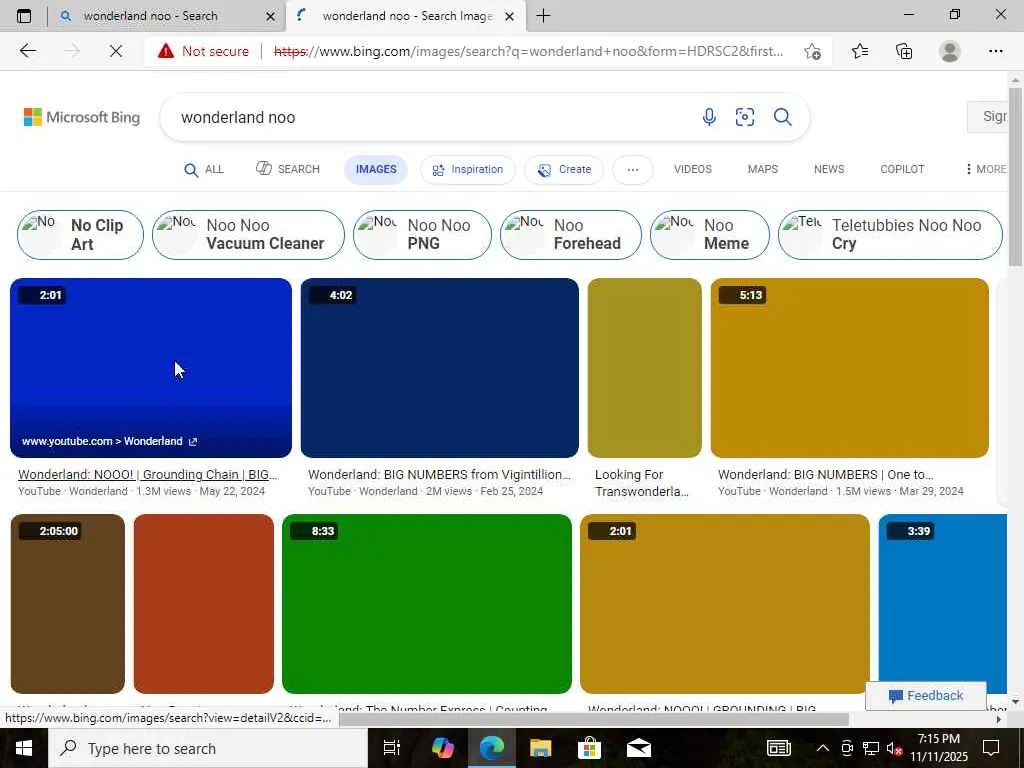The image size is (1024, 768).
Task: Open 'Wonderland: BIG NUMBERS | One to...' link
Action: click(826, 475)
